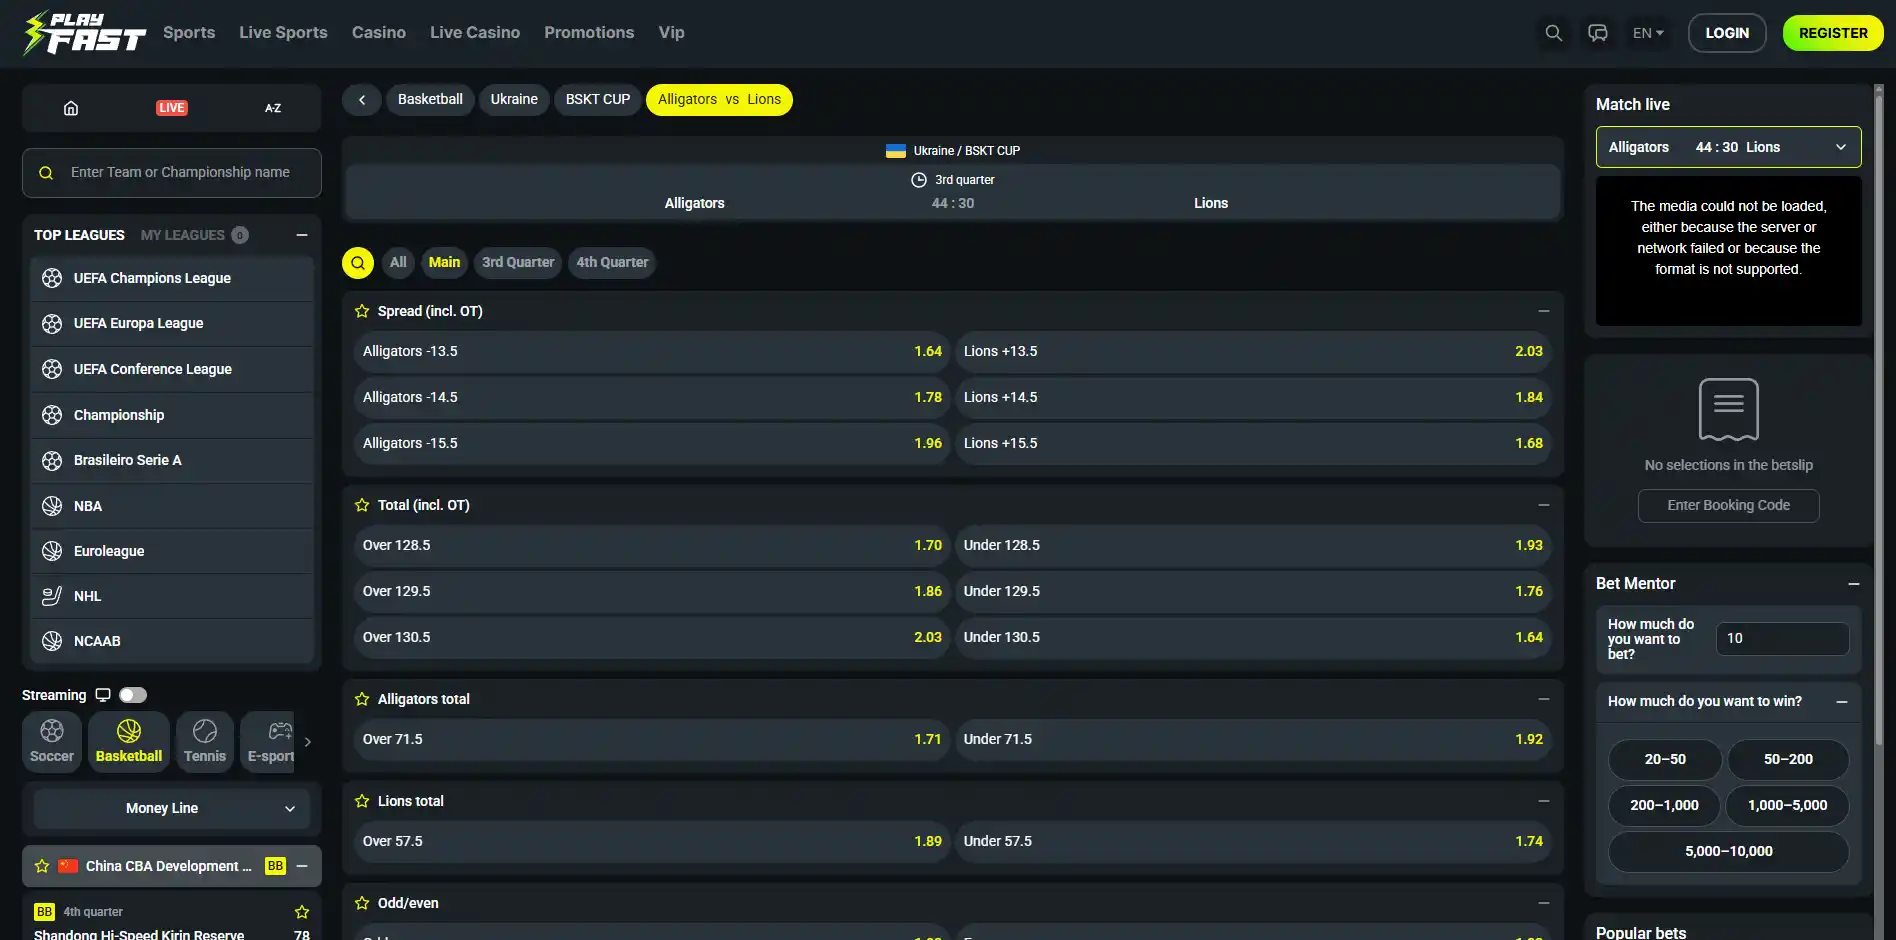Open the Alligators 44:30 Lions match selector
1896x940 pixels.
1728,147
